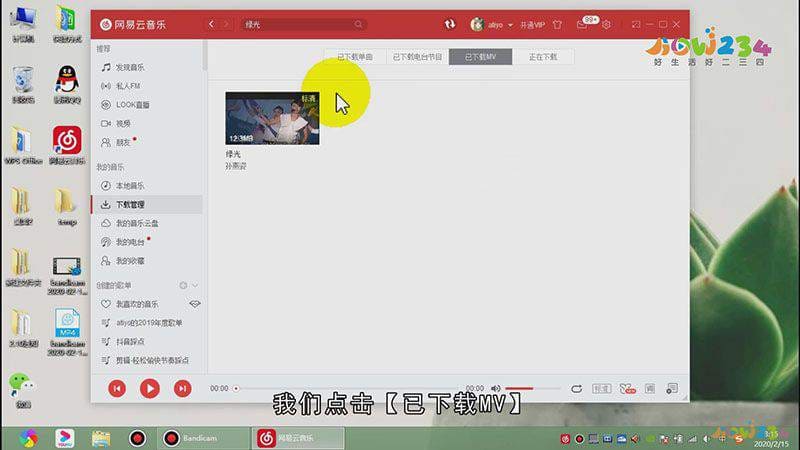Click the sync arrows icon in header
The width and height of the screenshot is (800, 450).
coord(449,24)
